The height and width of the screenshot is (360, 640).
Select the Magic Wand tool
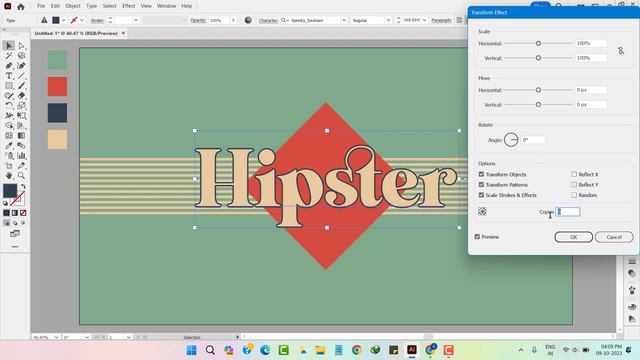coord(9,56)
